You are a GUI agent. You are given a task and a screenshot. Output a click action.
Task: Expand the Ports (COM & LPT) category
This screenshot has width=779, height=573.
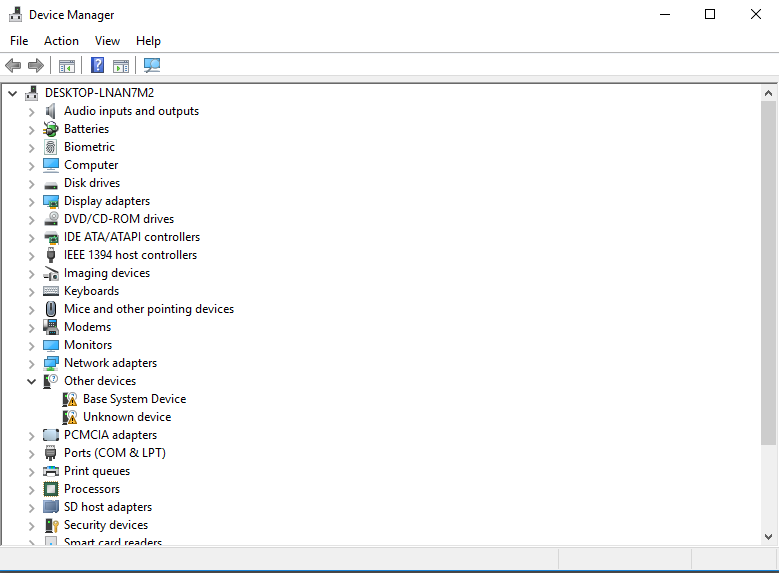pos(31,453)
